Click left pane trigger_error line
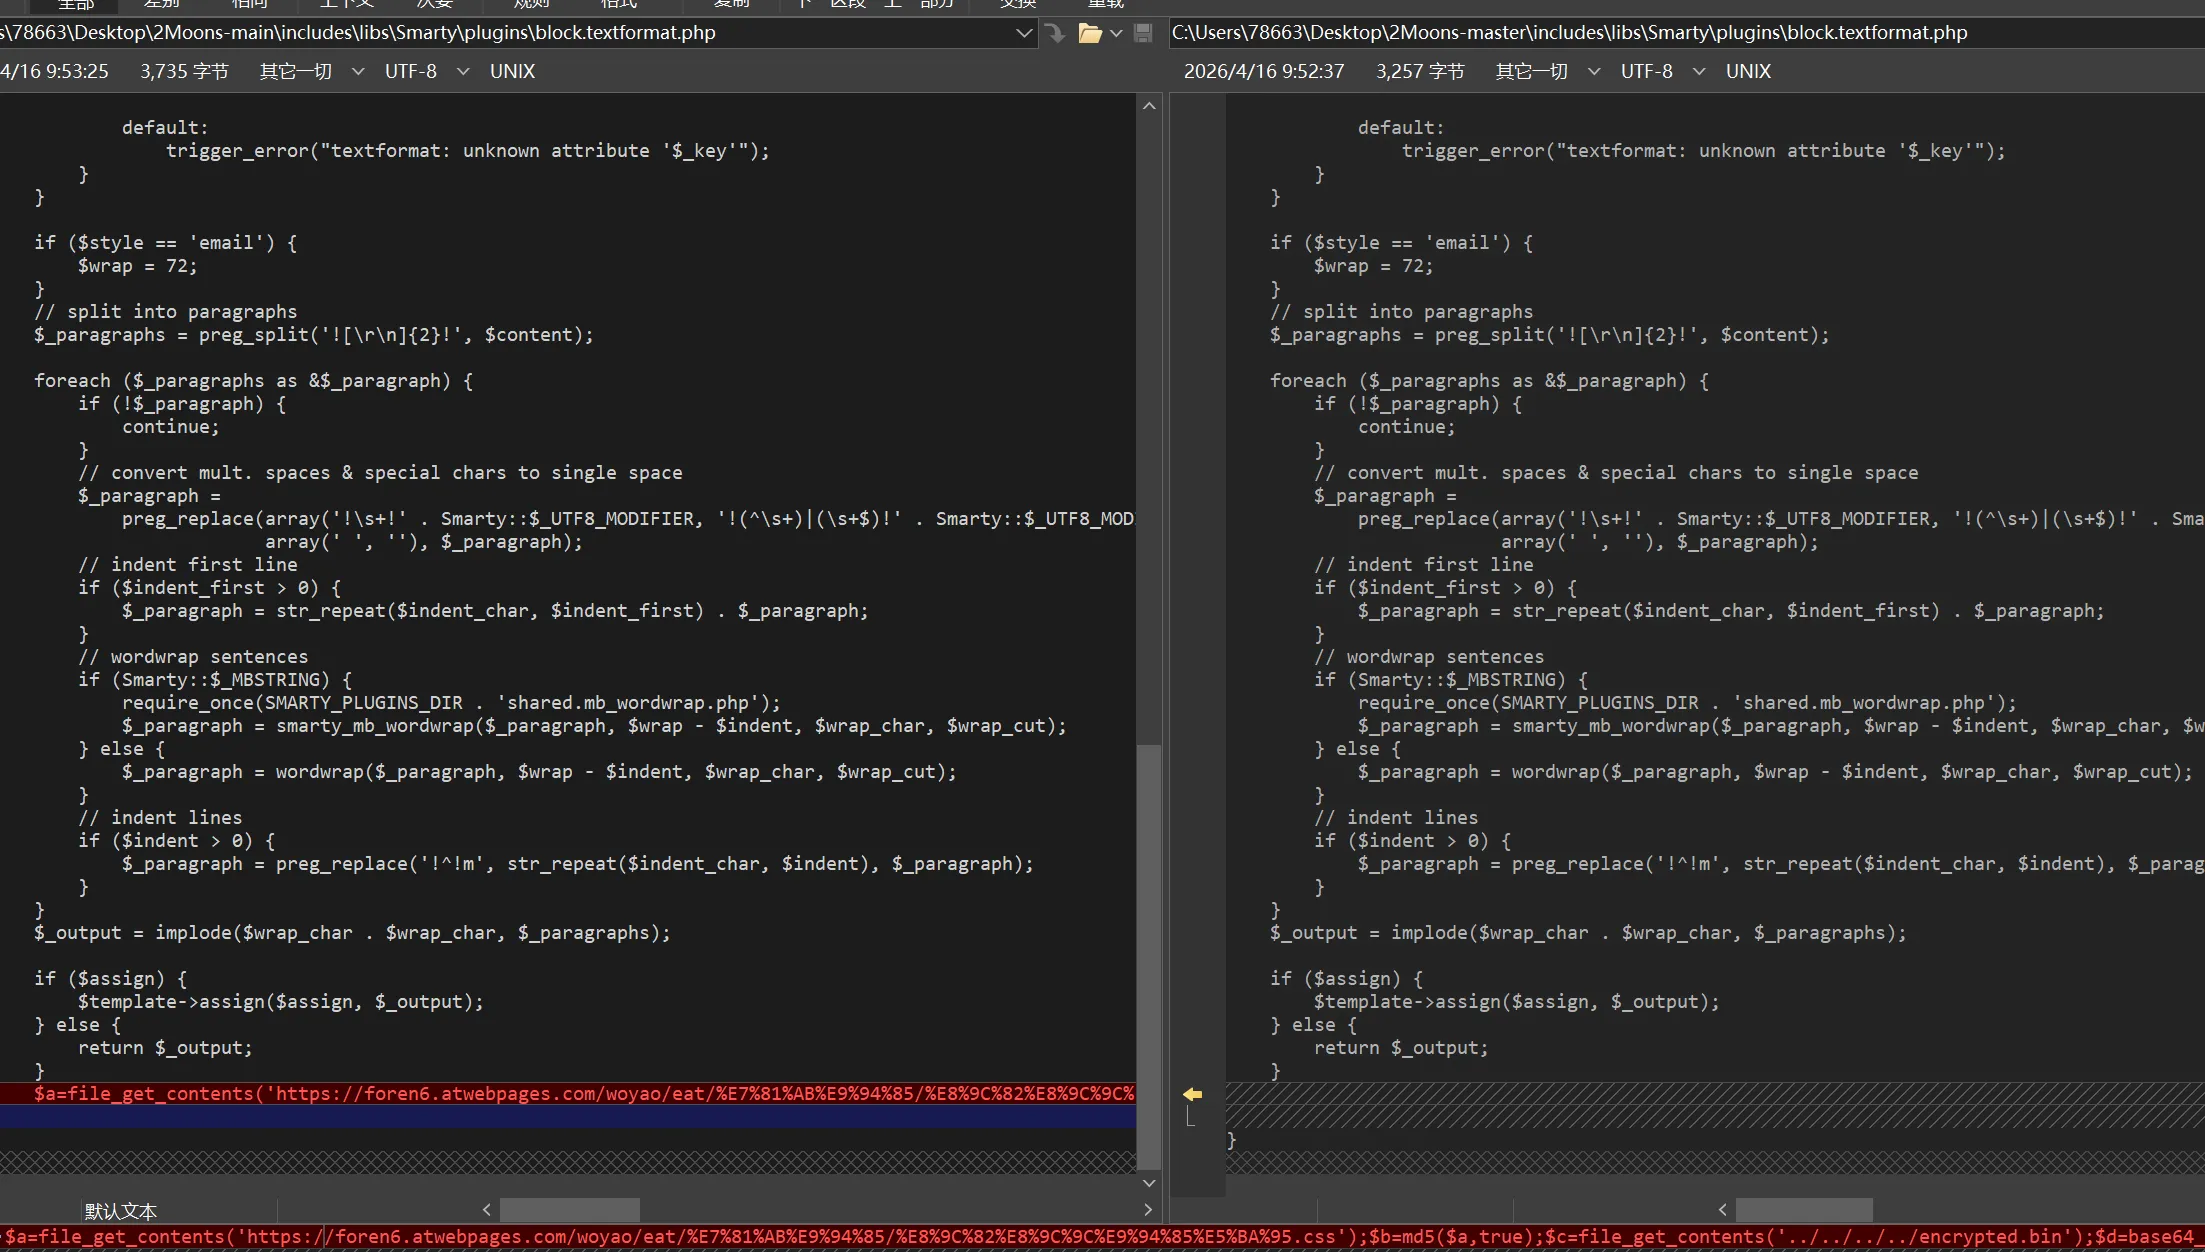 (x=468, y=151)
